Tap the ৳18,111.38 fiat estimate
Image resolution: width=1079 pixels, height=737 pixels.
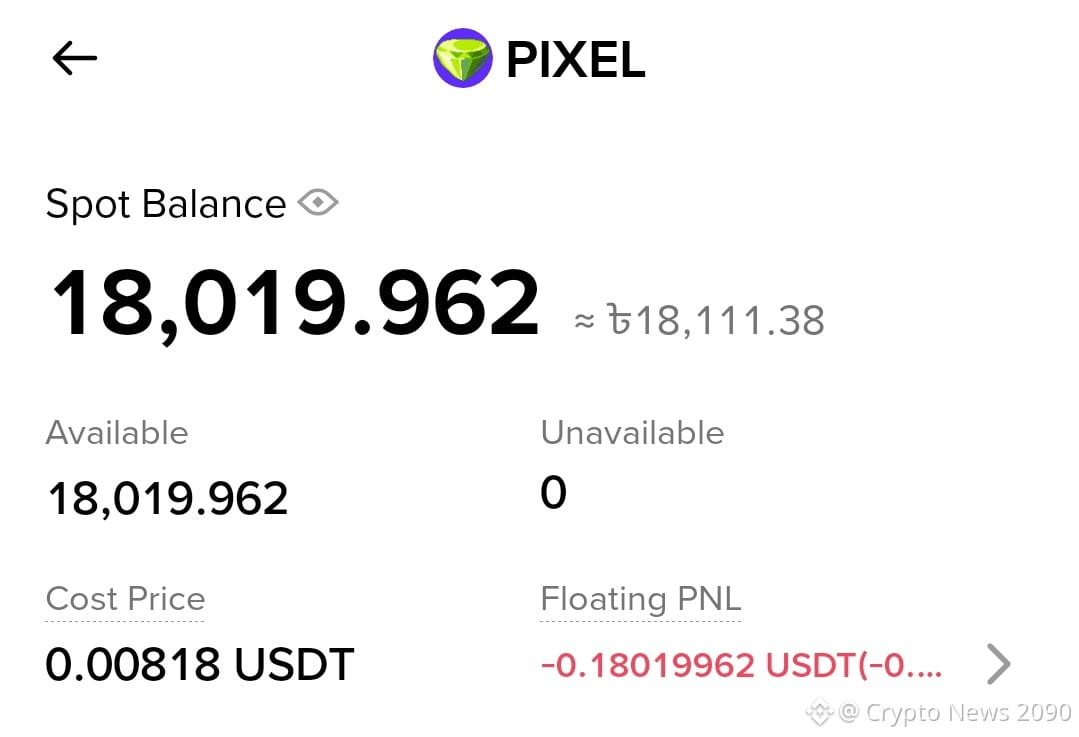pos(716,321)
